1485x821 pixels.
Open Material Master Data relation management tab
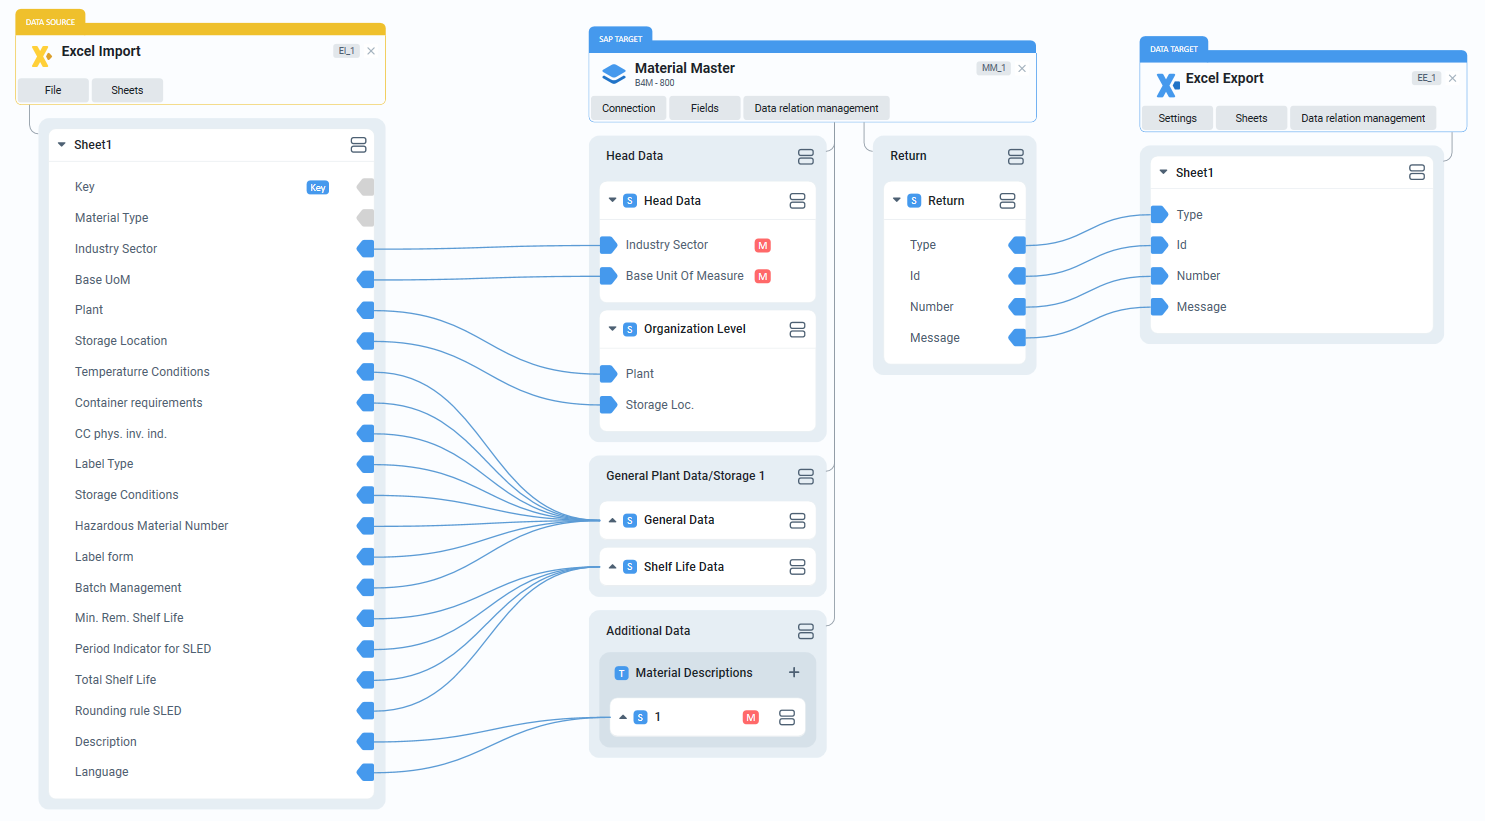click(x=816, y=108)
